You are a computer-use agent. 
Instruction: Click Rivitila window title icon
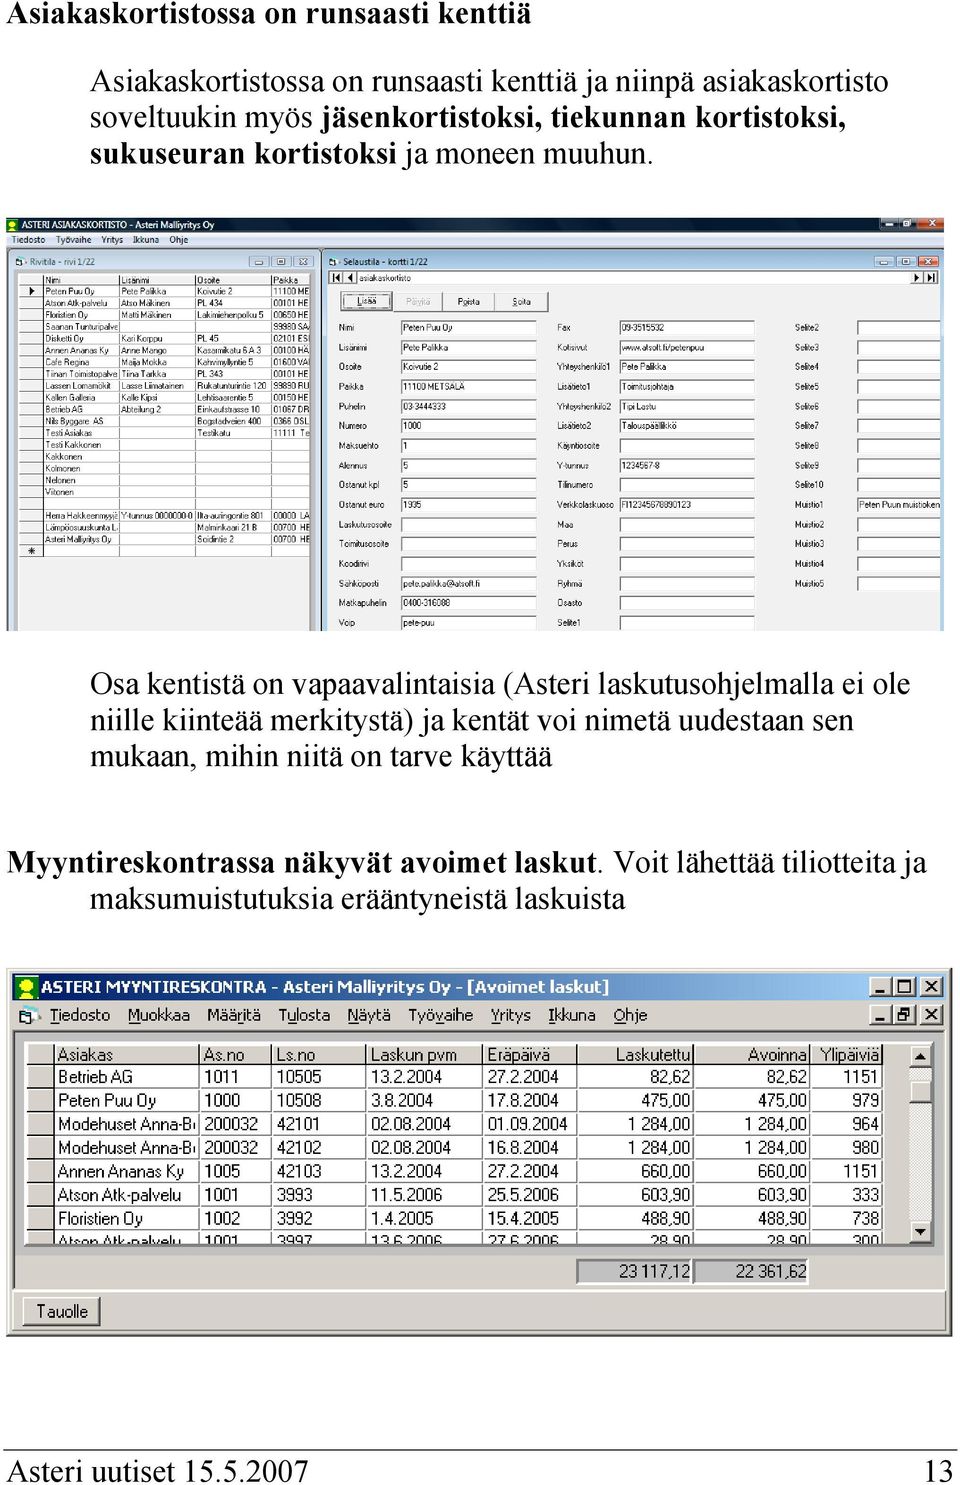(x=19, y=262)
